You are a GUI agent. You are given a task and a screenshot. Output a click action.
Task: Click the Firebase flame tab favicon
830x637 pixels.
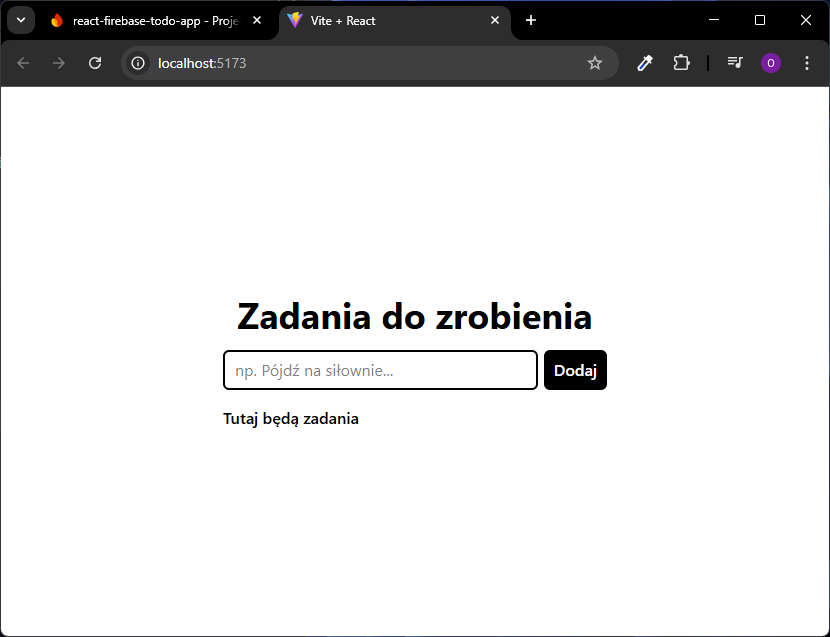pyautogui.click(x=57, y=21)
